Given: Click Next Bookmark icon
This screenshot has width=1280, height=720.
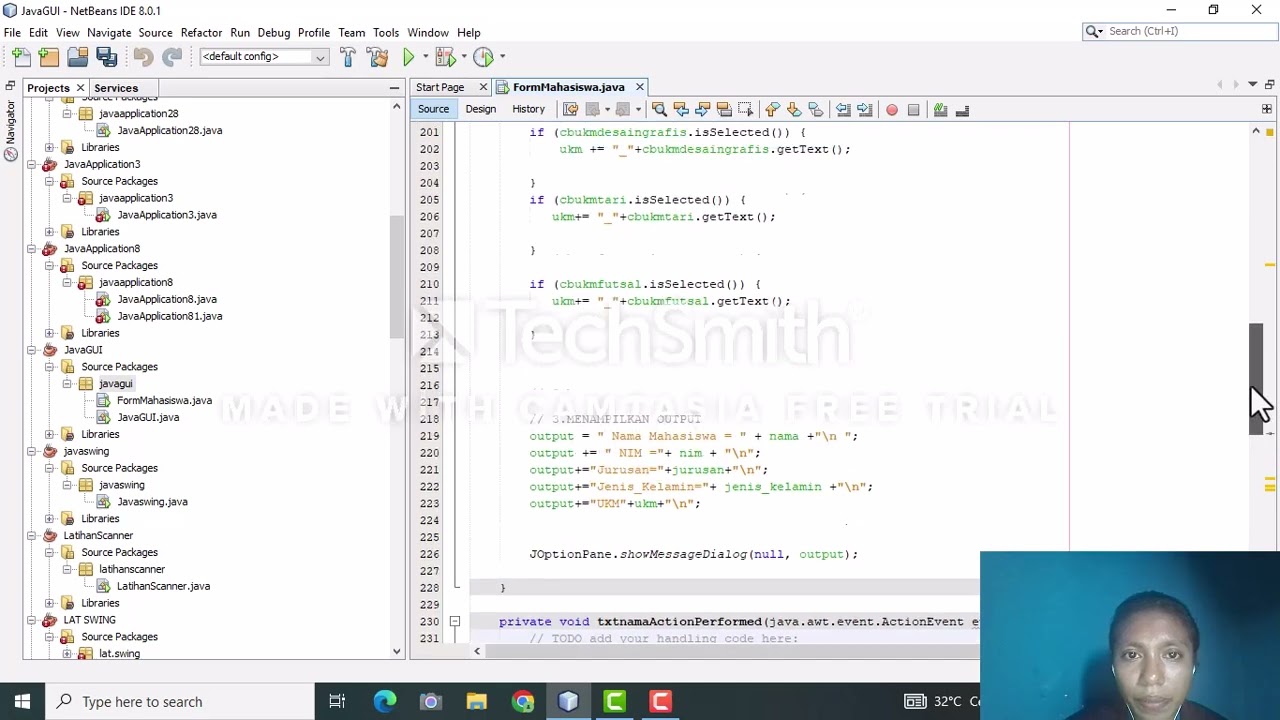Looking at the screenshot, I should tap(794, 110).
